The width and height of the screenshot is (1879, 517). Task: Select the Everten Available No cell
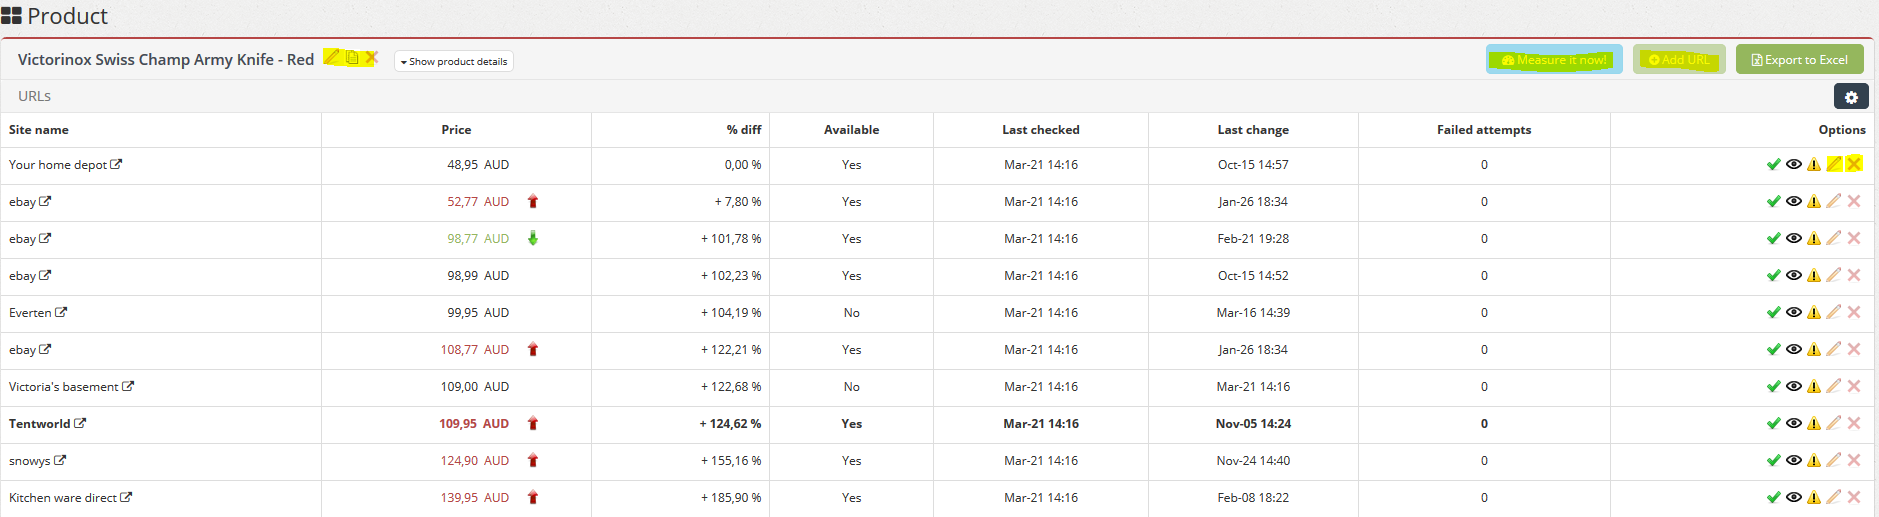(851, 313)
